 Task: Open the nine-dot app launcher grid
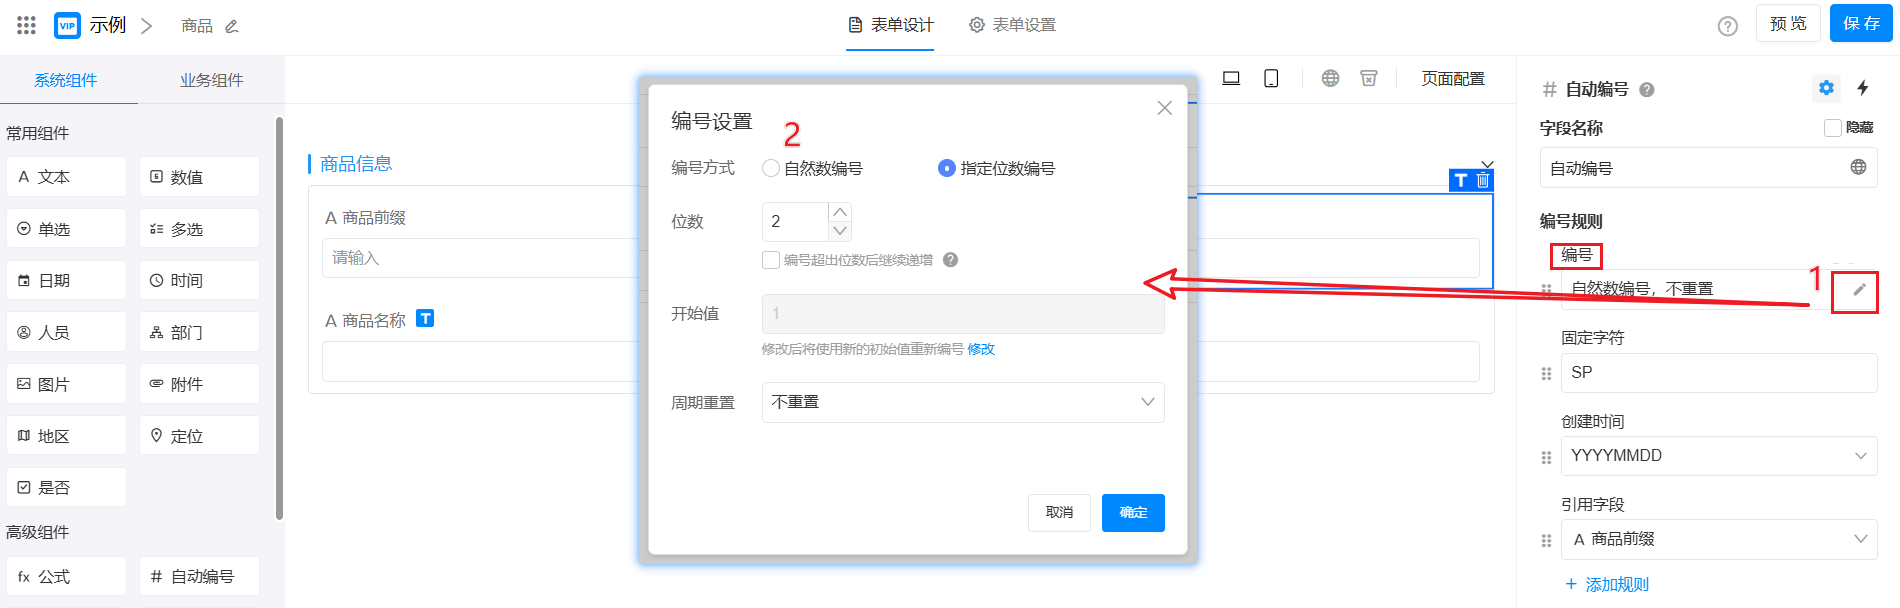(x=27, y=25)
